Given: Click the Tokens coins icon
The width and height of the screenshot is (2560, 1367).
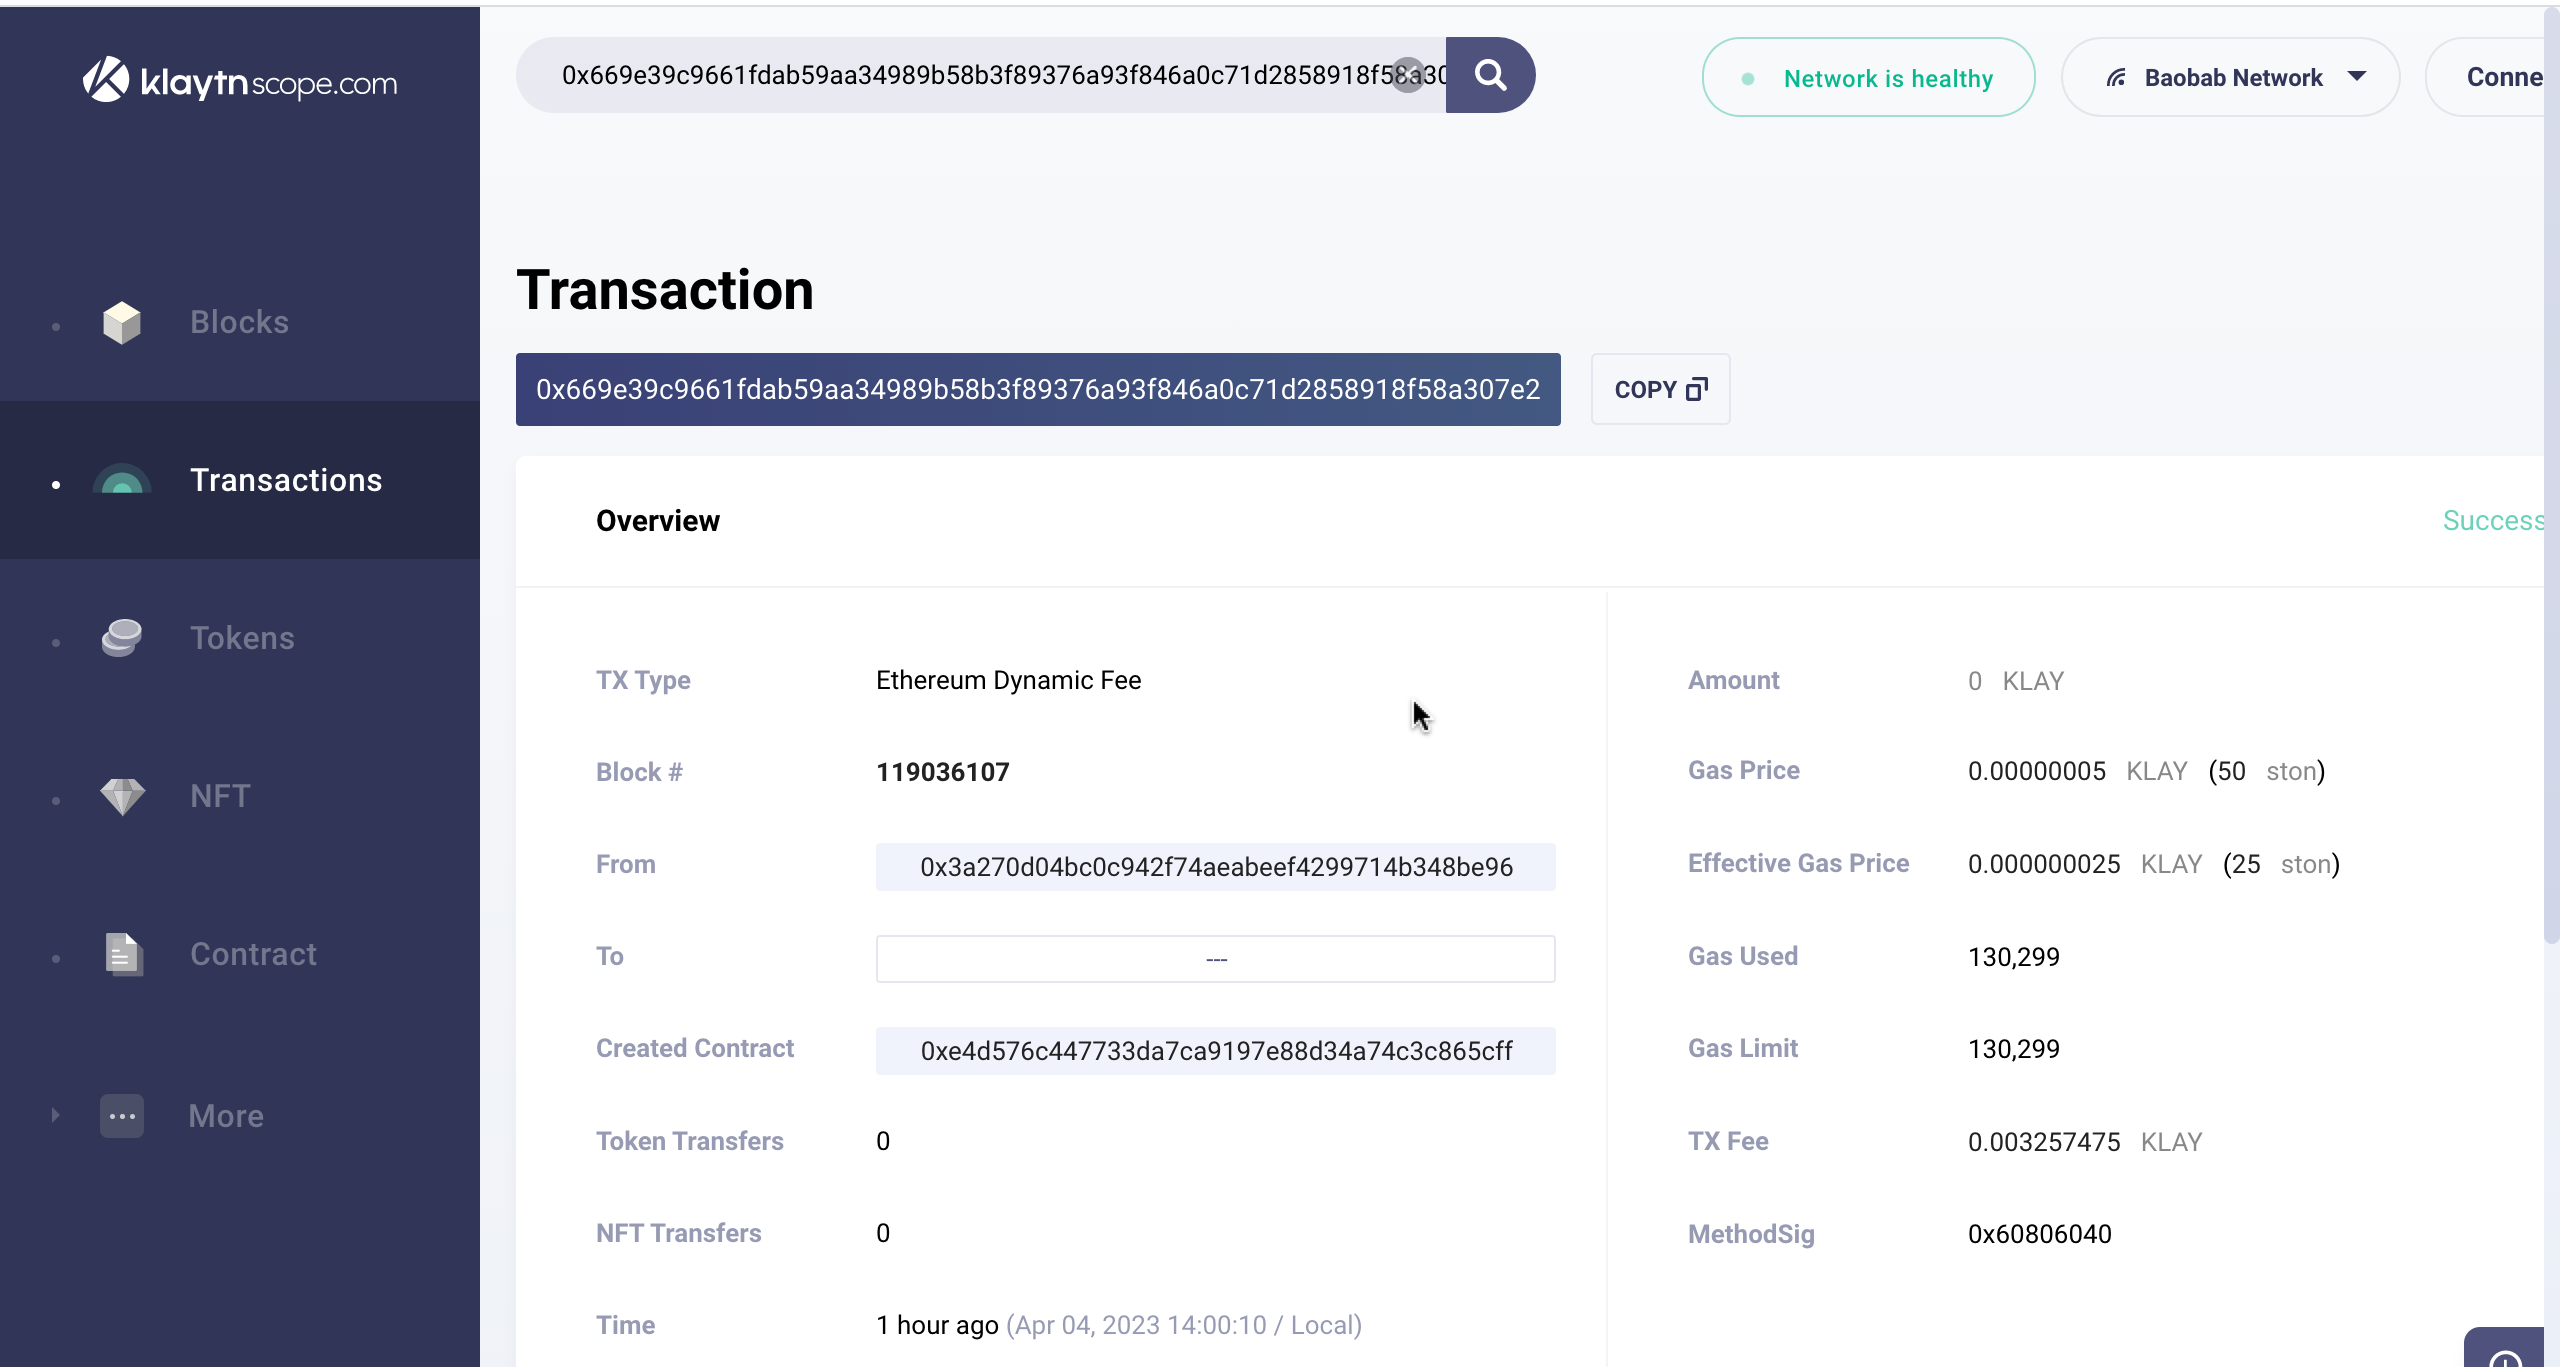Looking at the screenshot, I should [x=122, y=638].
